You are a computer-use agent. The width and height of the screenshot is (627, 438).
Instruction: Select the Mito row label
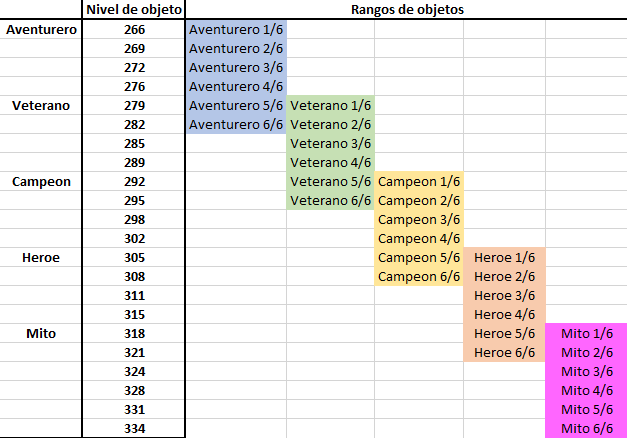click(x=41, y=334)
